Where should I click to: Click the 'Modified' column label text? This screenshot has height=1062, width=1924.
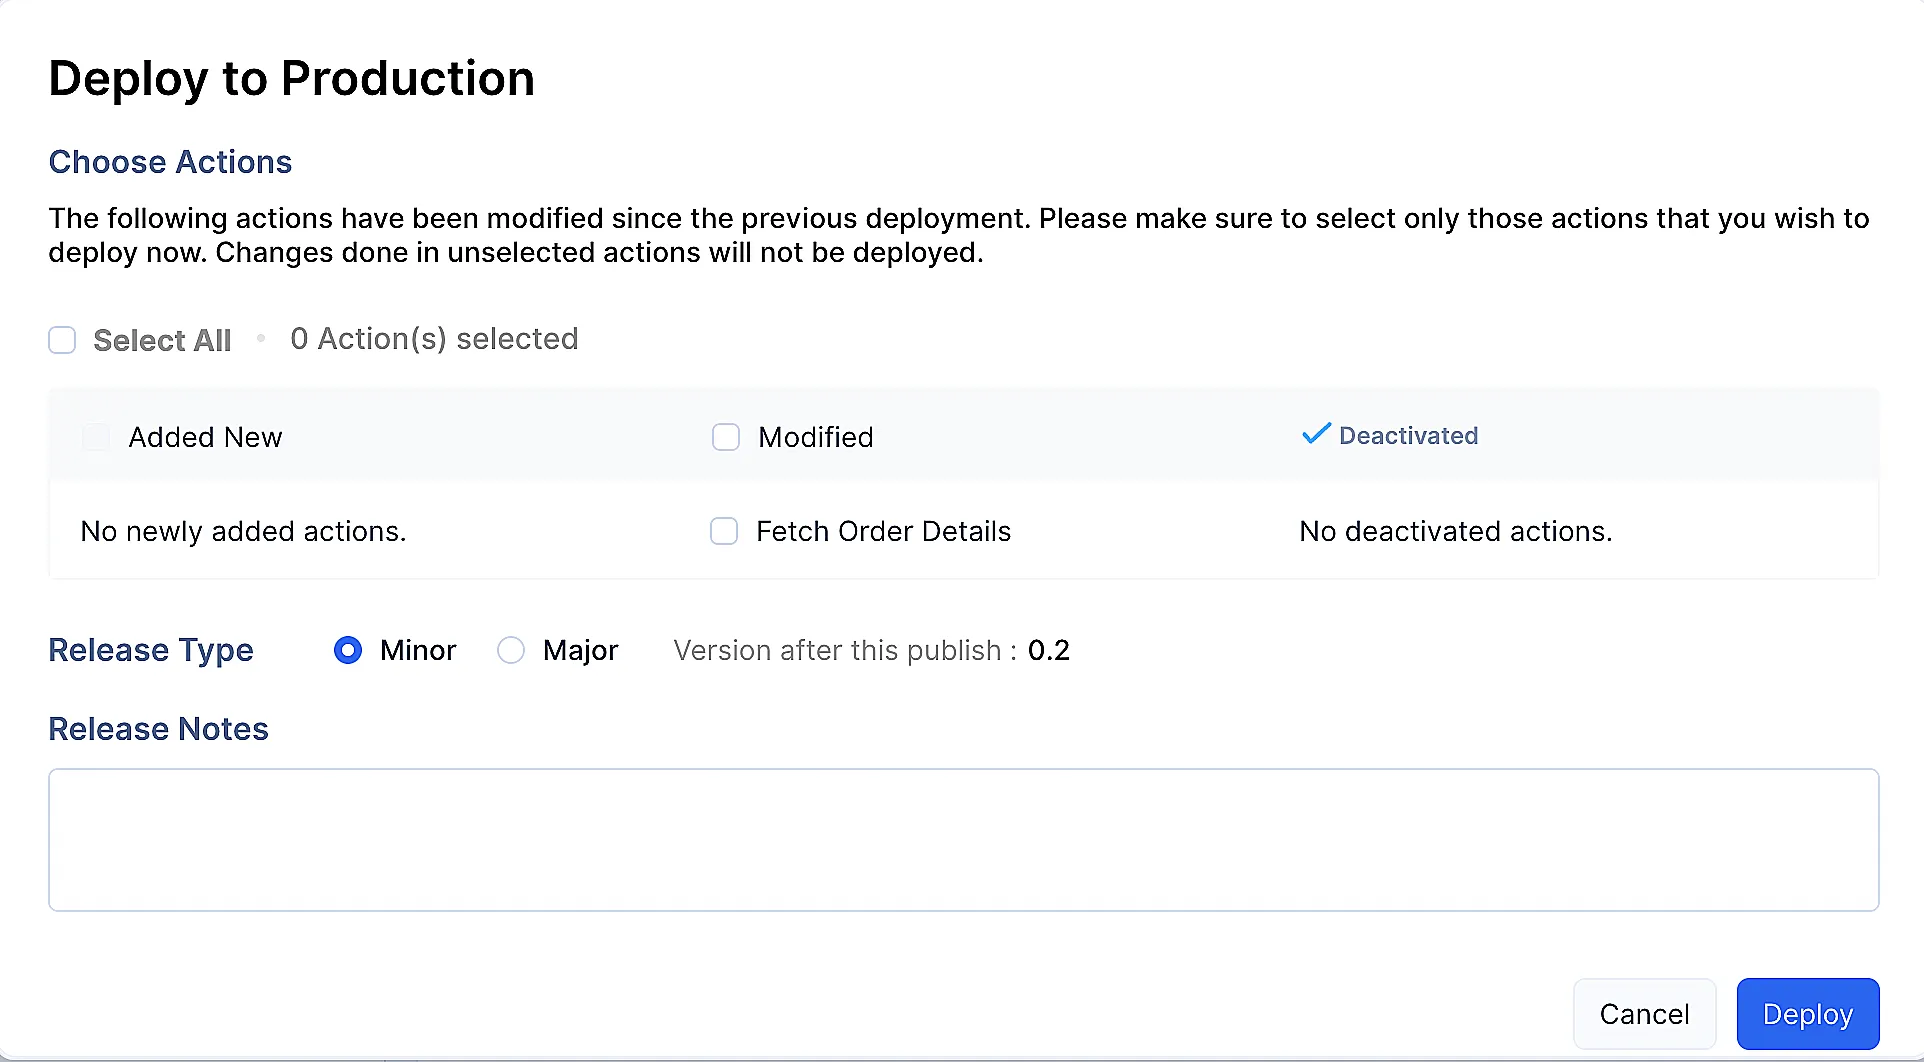tap(816, 437)
